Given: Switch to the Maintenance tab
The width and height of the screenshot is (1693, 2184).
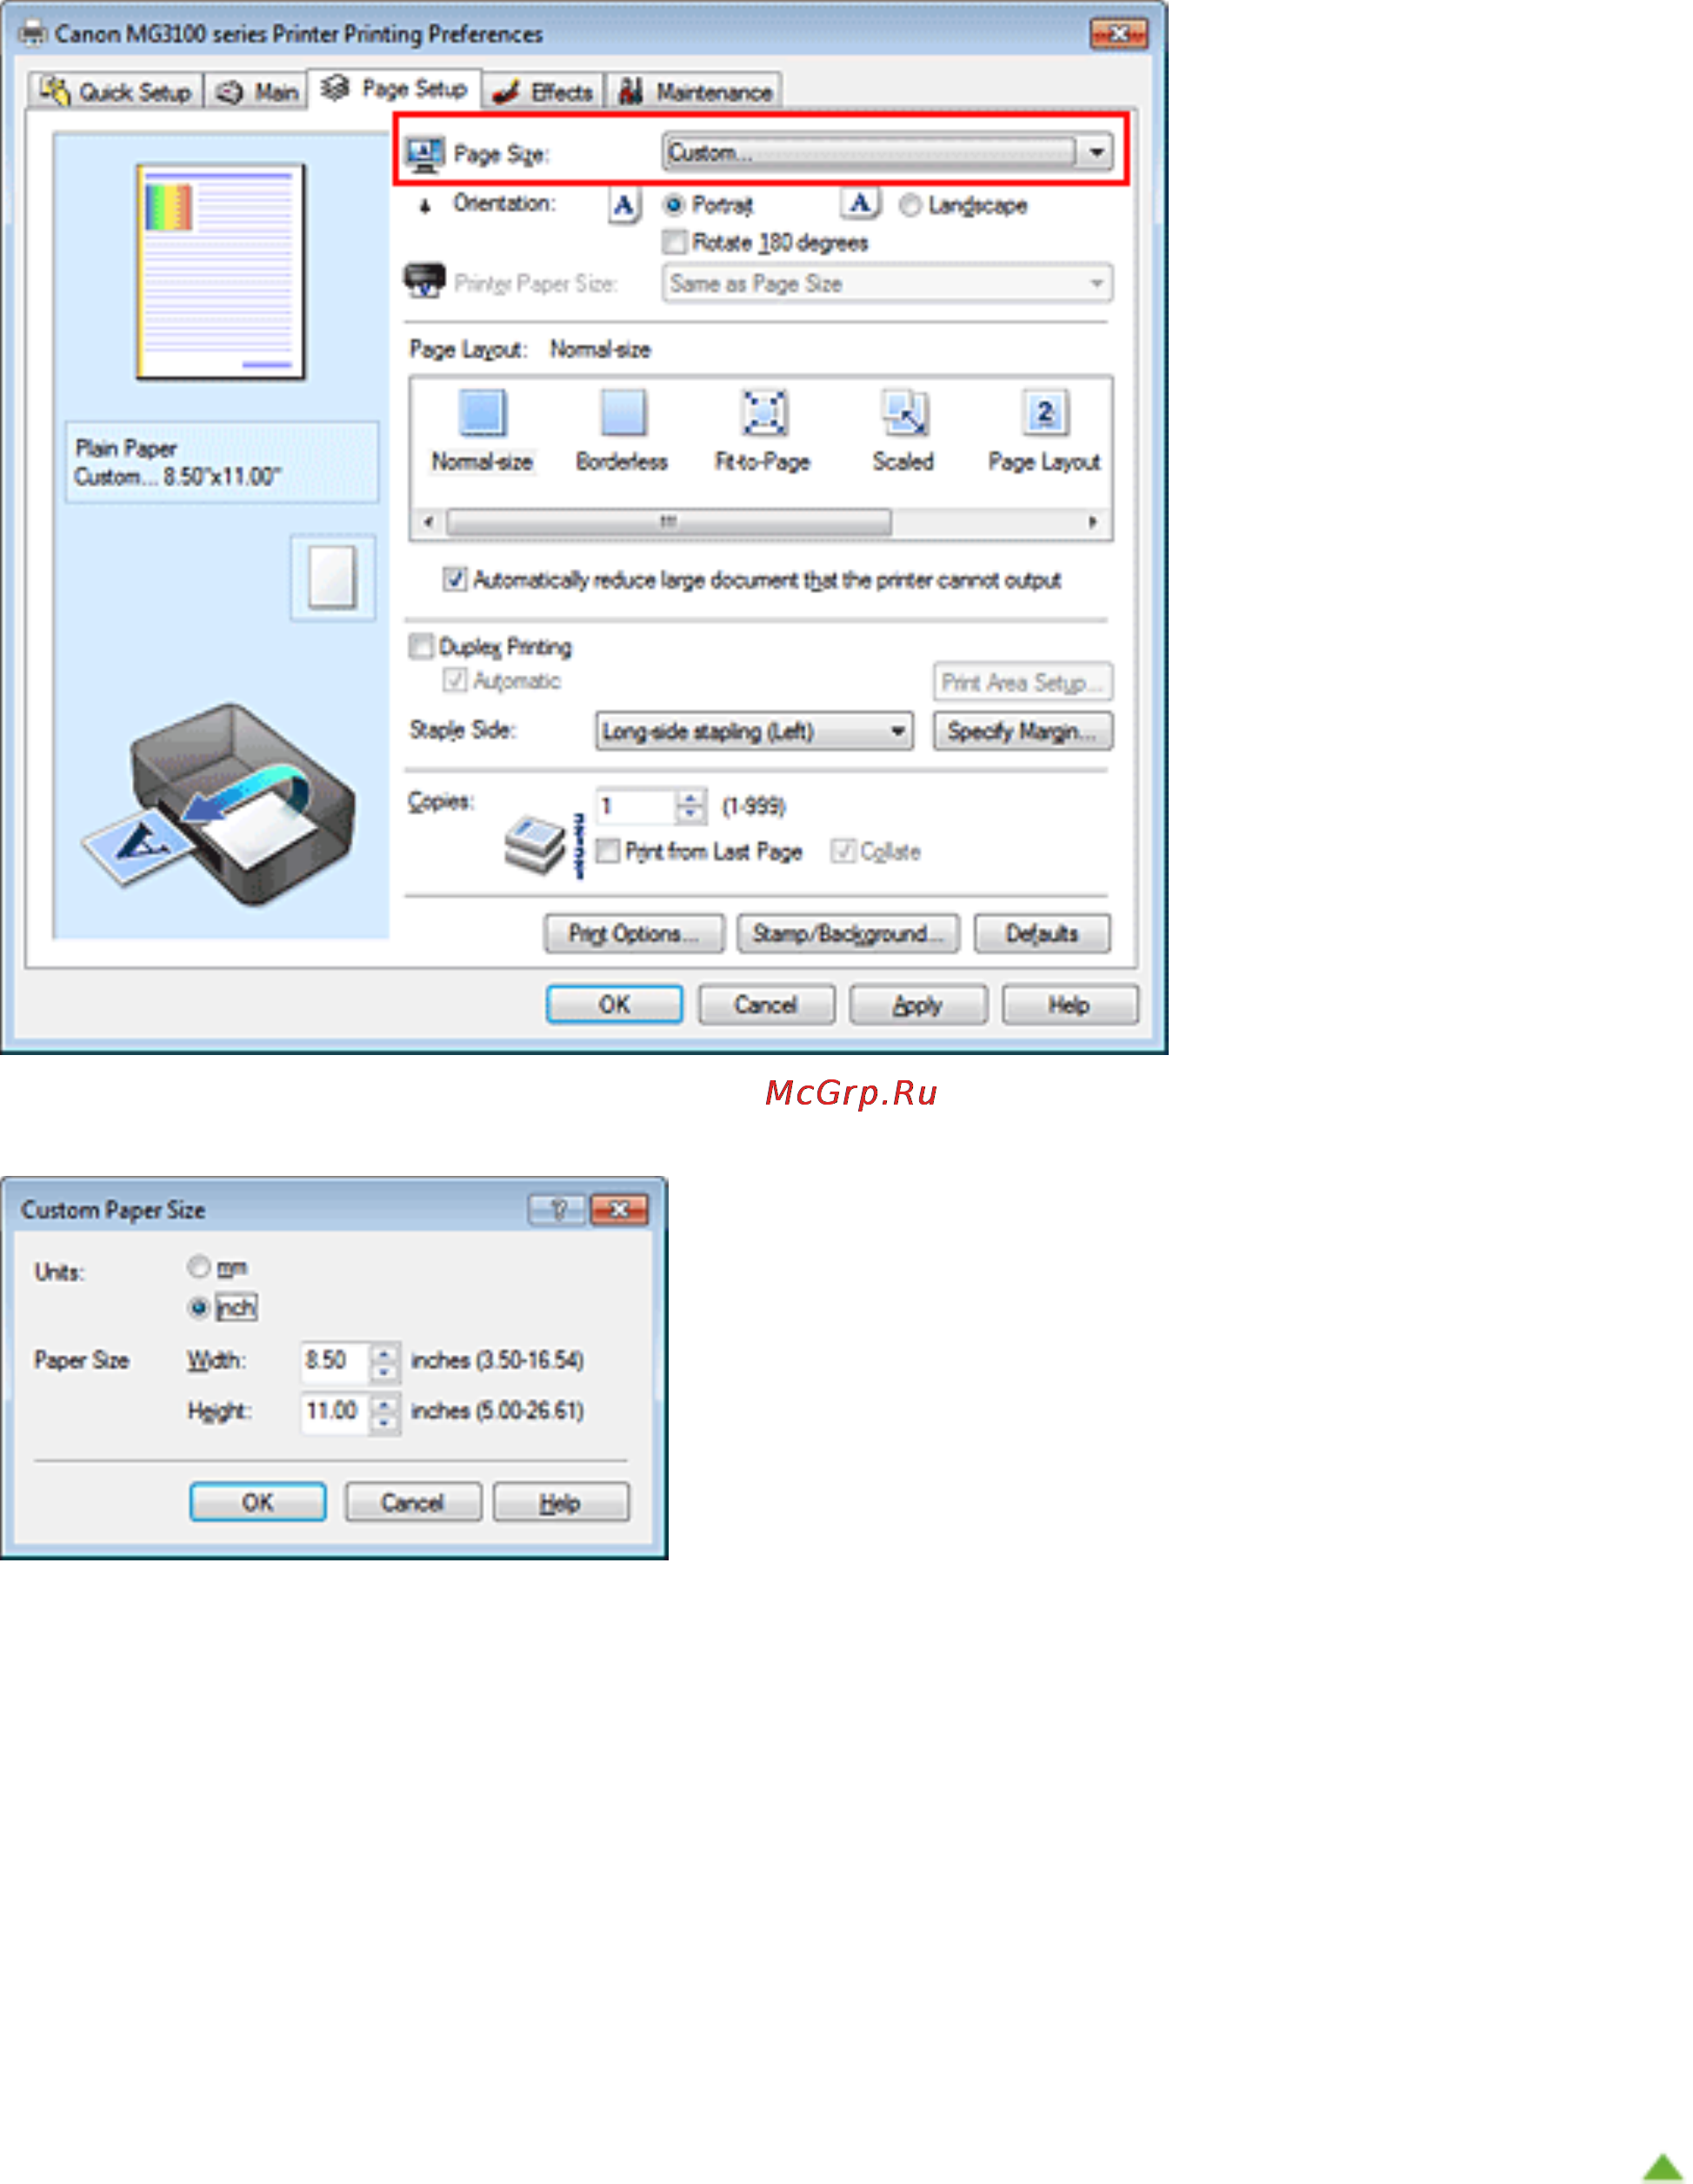Looking at the screenshot, I should click(695, 91).
